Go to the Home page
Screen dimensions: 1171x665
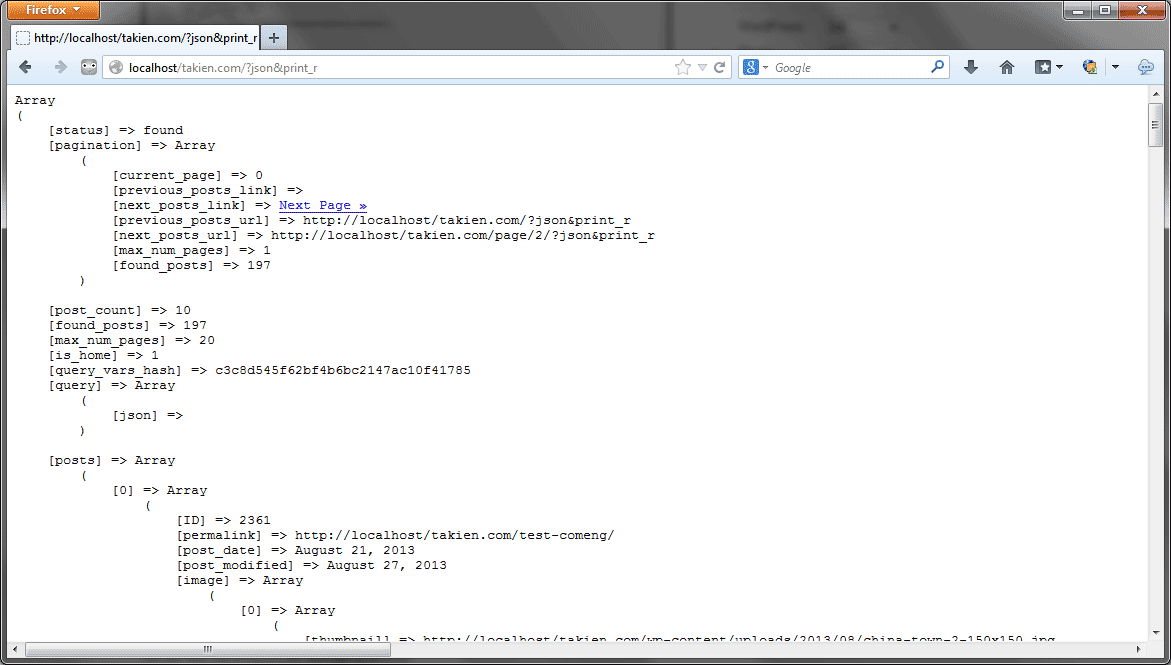1007,67
